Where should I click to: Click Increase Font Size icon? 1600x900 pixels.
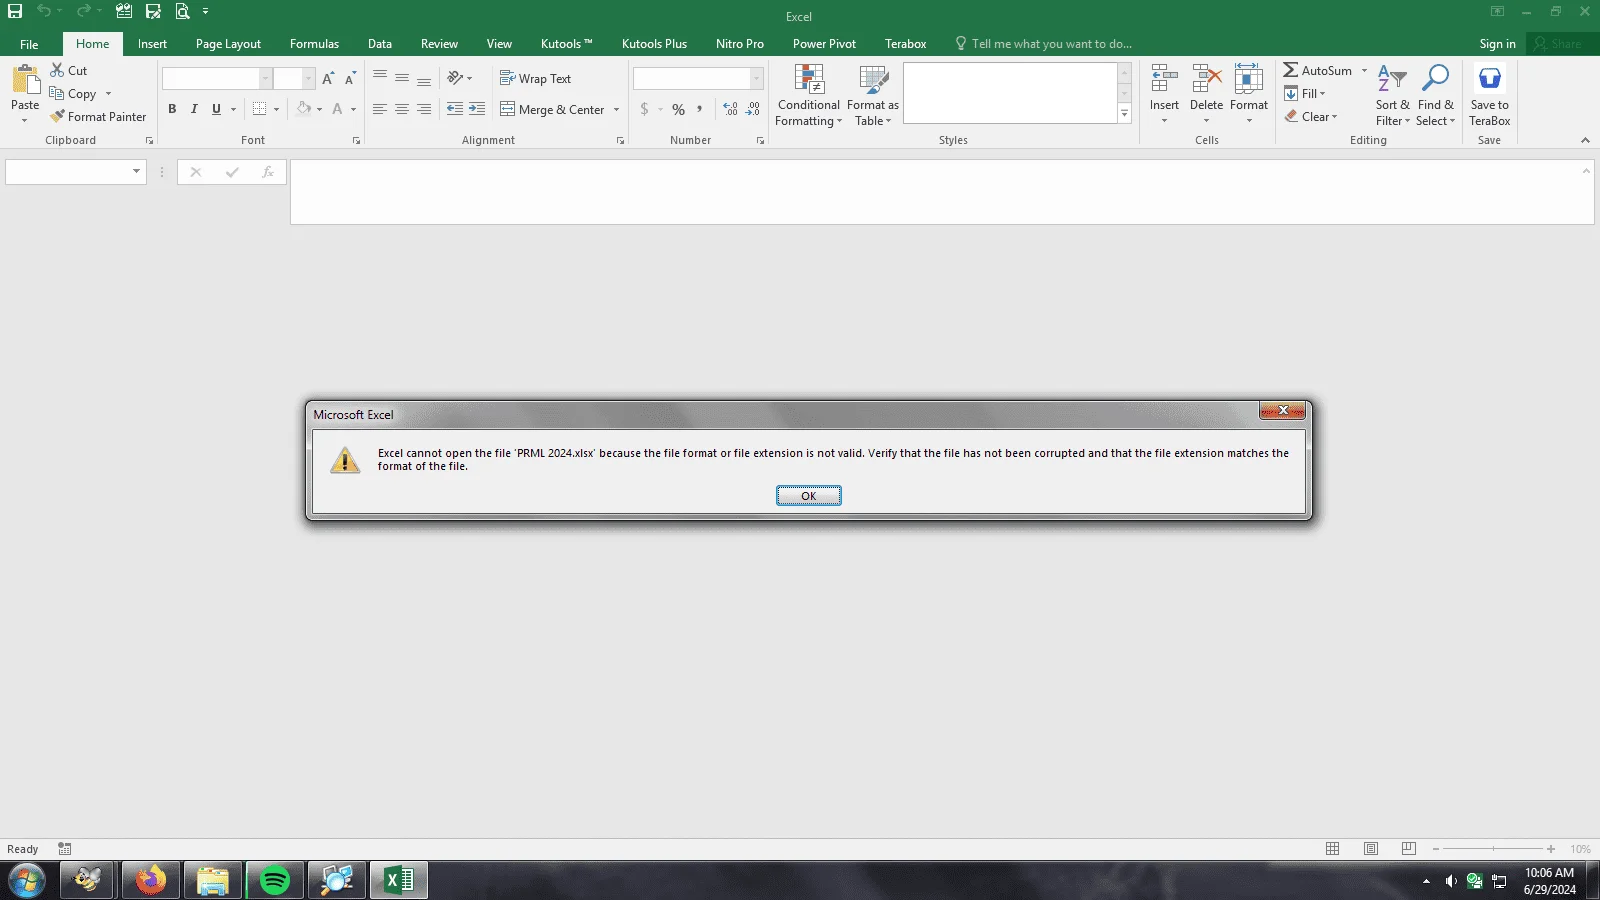(328, 78)
